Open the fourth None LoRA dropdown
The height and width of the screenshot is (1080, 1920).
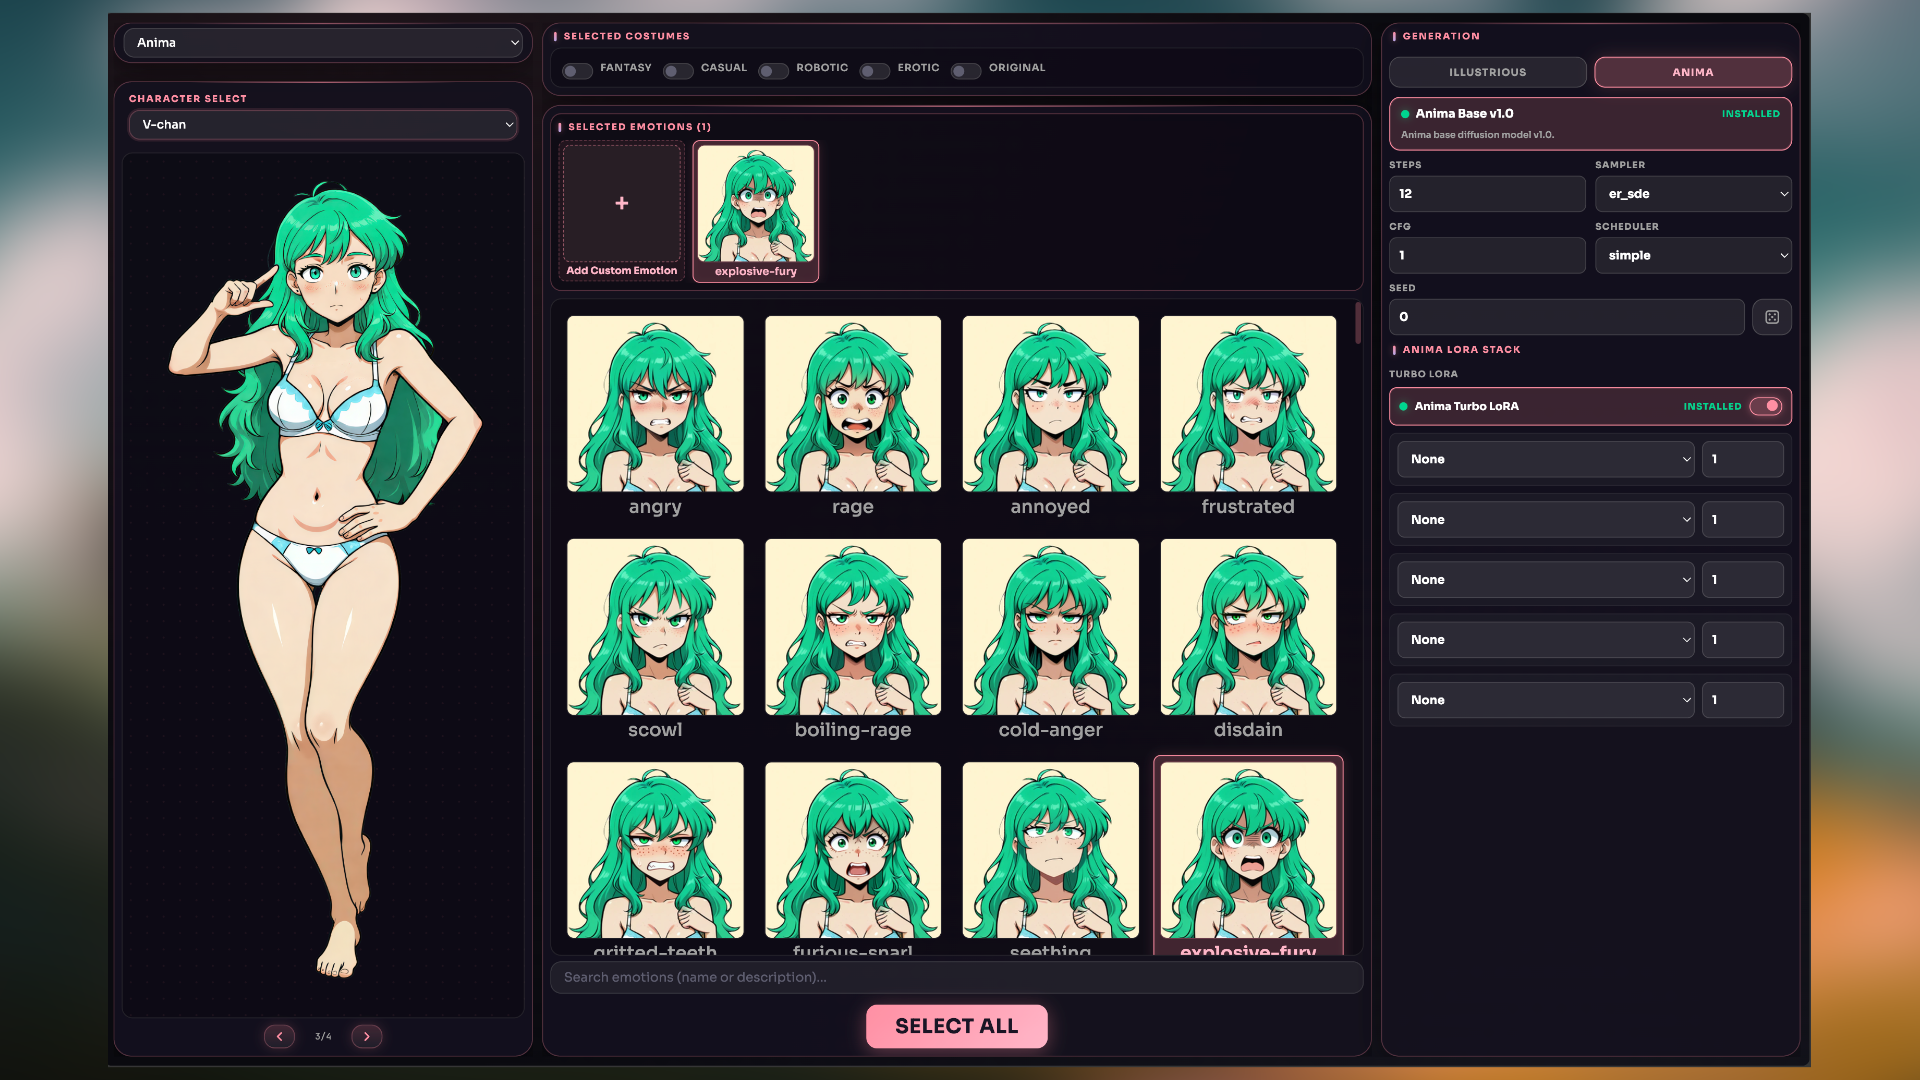click(1545, 640)
